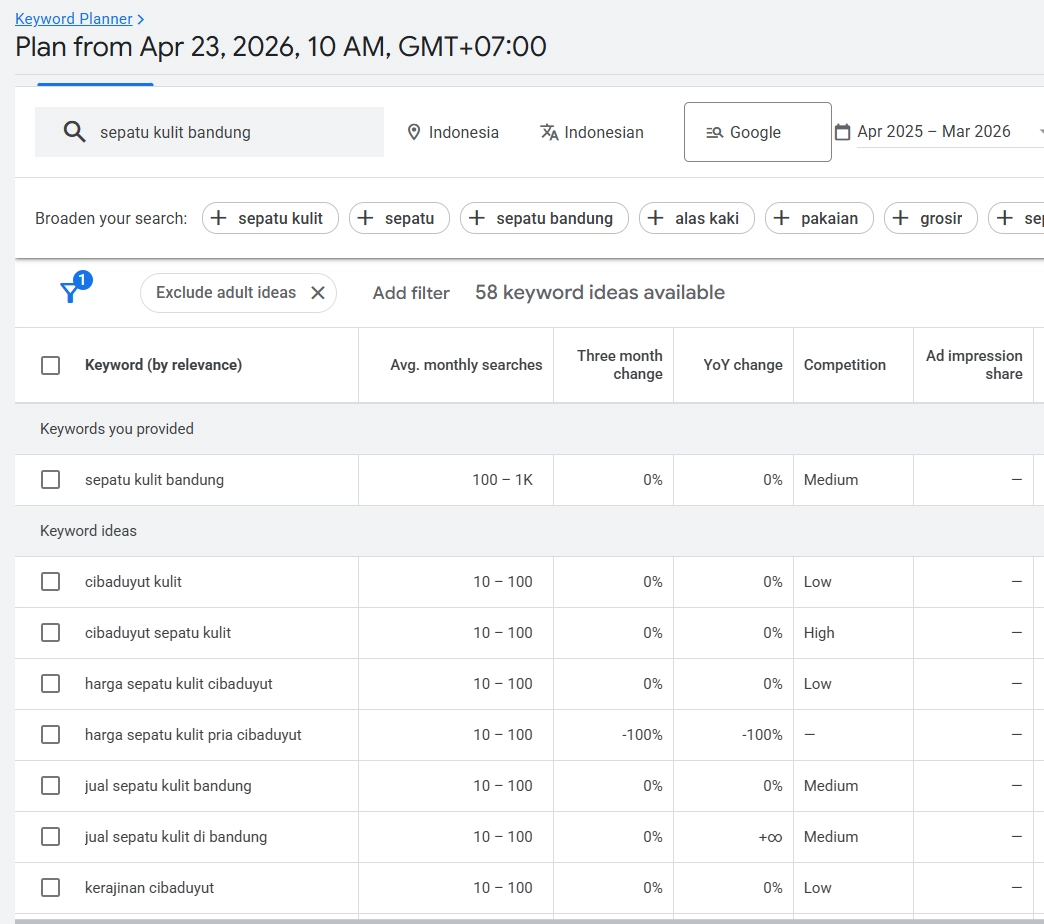
Task: Open the Apr 2025 – Mar 2026 date range dropdown
Action: pyautogui.click(x=933, y=131)
